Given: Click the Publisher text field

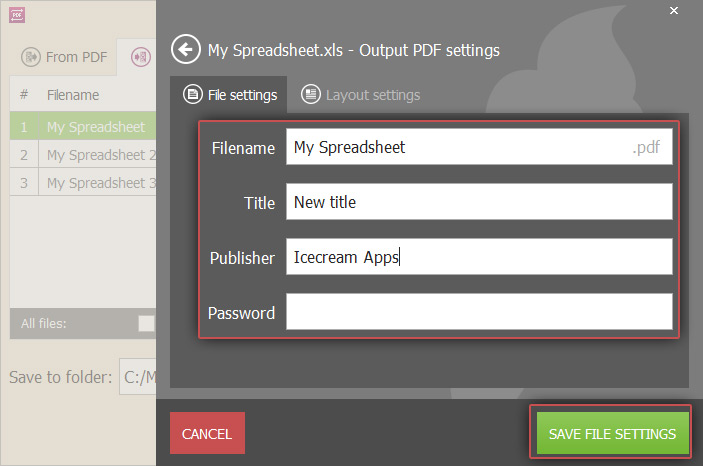Looking at the screenshot, I should (x=479, y=257).
